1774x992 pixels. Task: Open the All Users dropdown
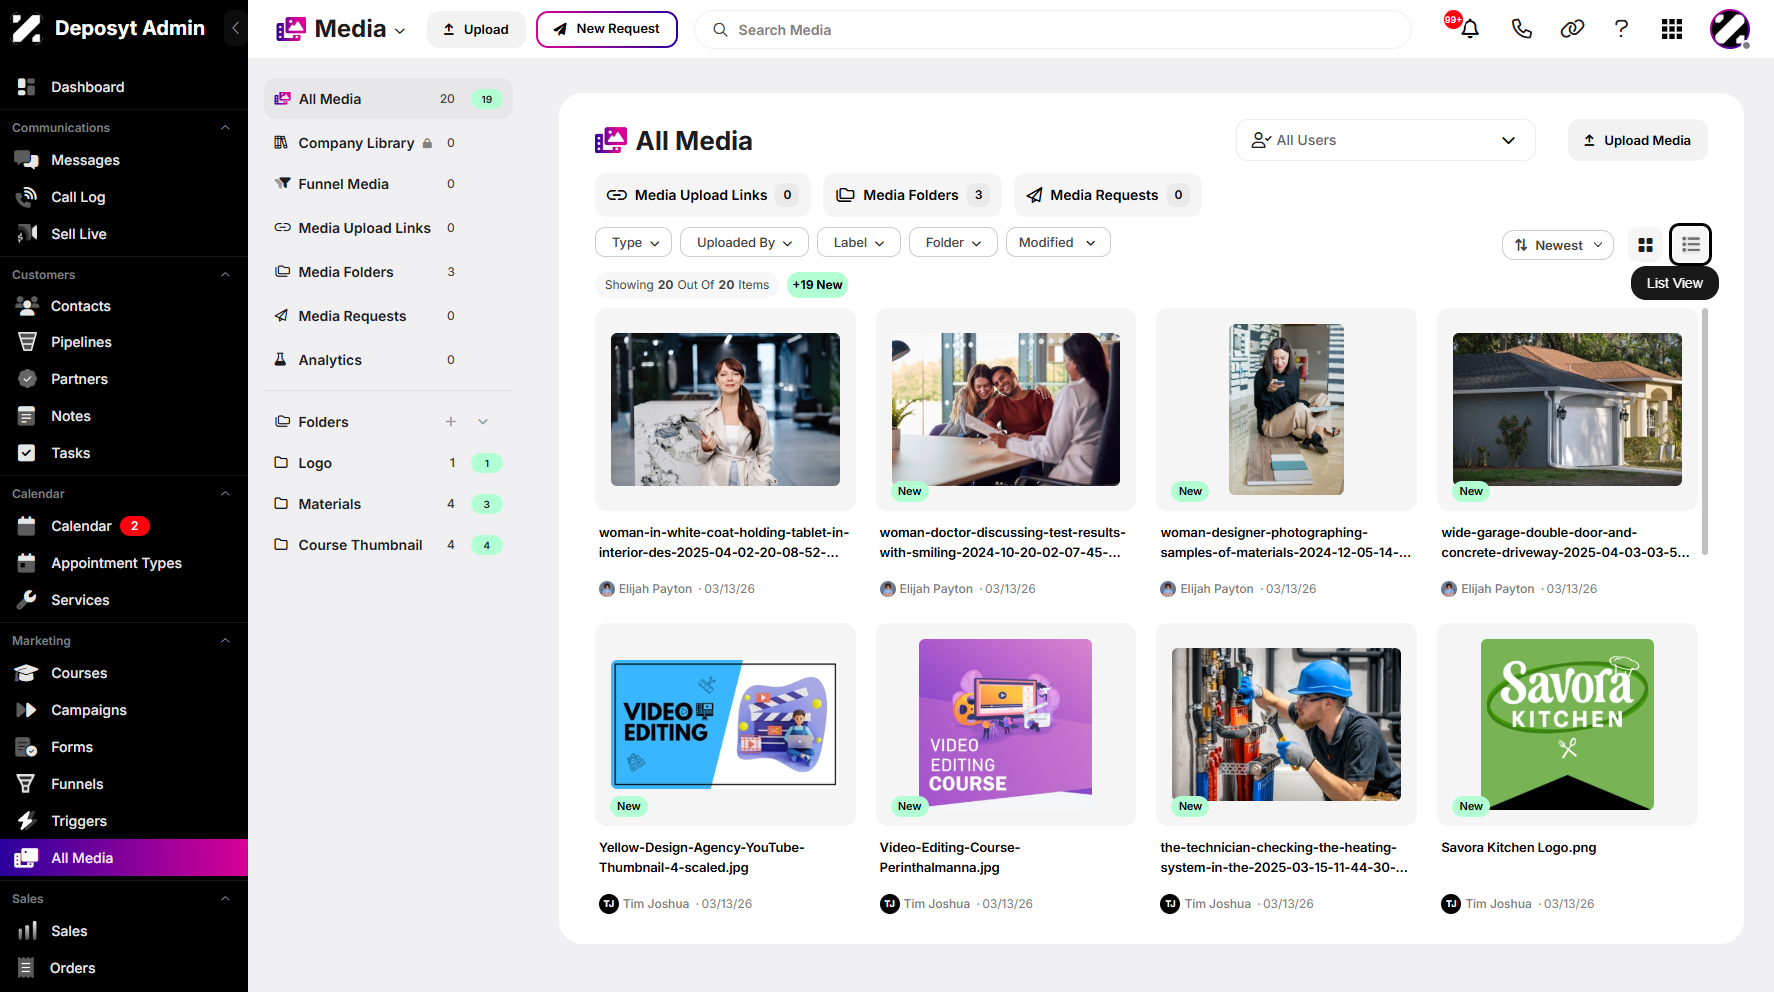click(1385, 140)
